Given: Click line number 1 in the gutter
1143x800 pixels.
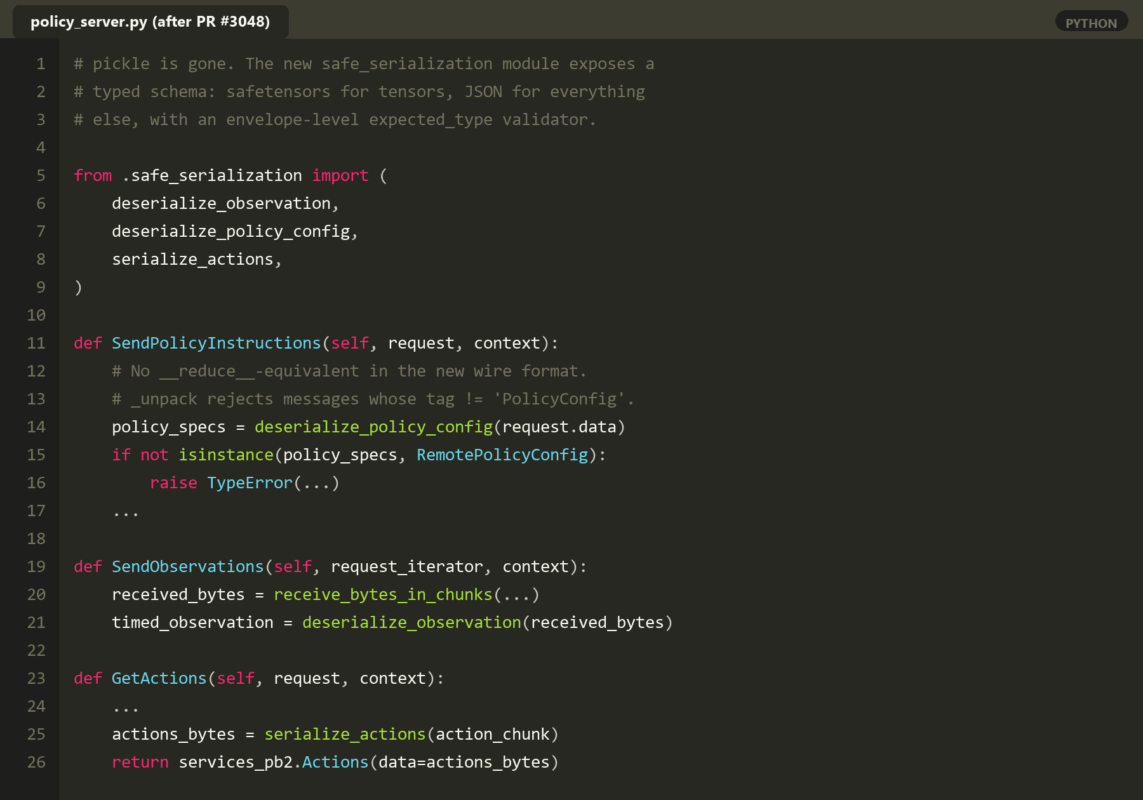Looking at the screenshot, I should point(41,64).
